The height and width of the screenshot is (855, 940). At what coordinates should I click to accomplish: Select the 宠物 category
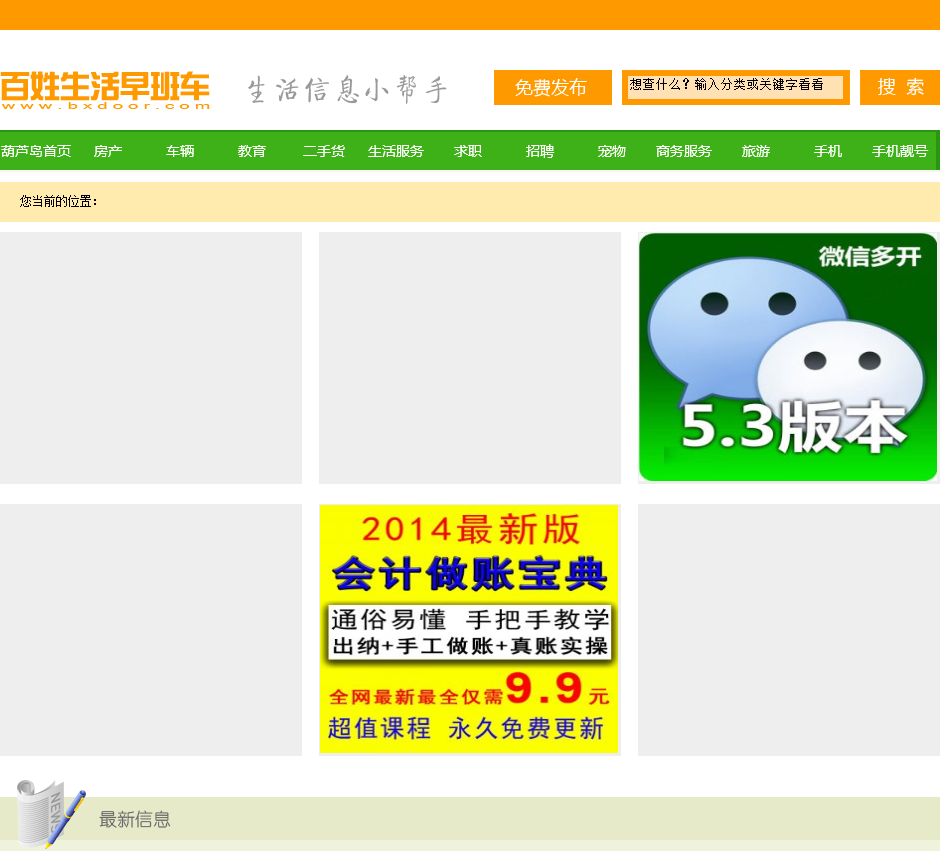coord(611,151)
